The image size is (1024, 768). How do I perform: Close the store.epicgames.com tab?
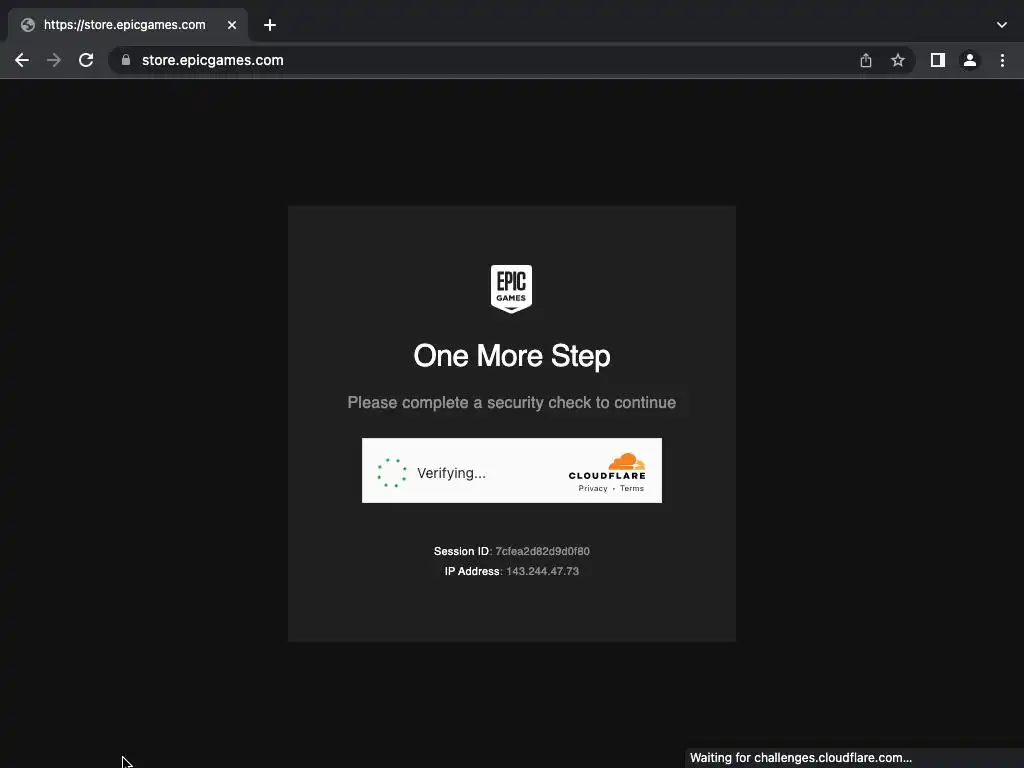click(232, 25)
